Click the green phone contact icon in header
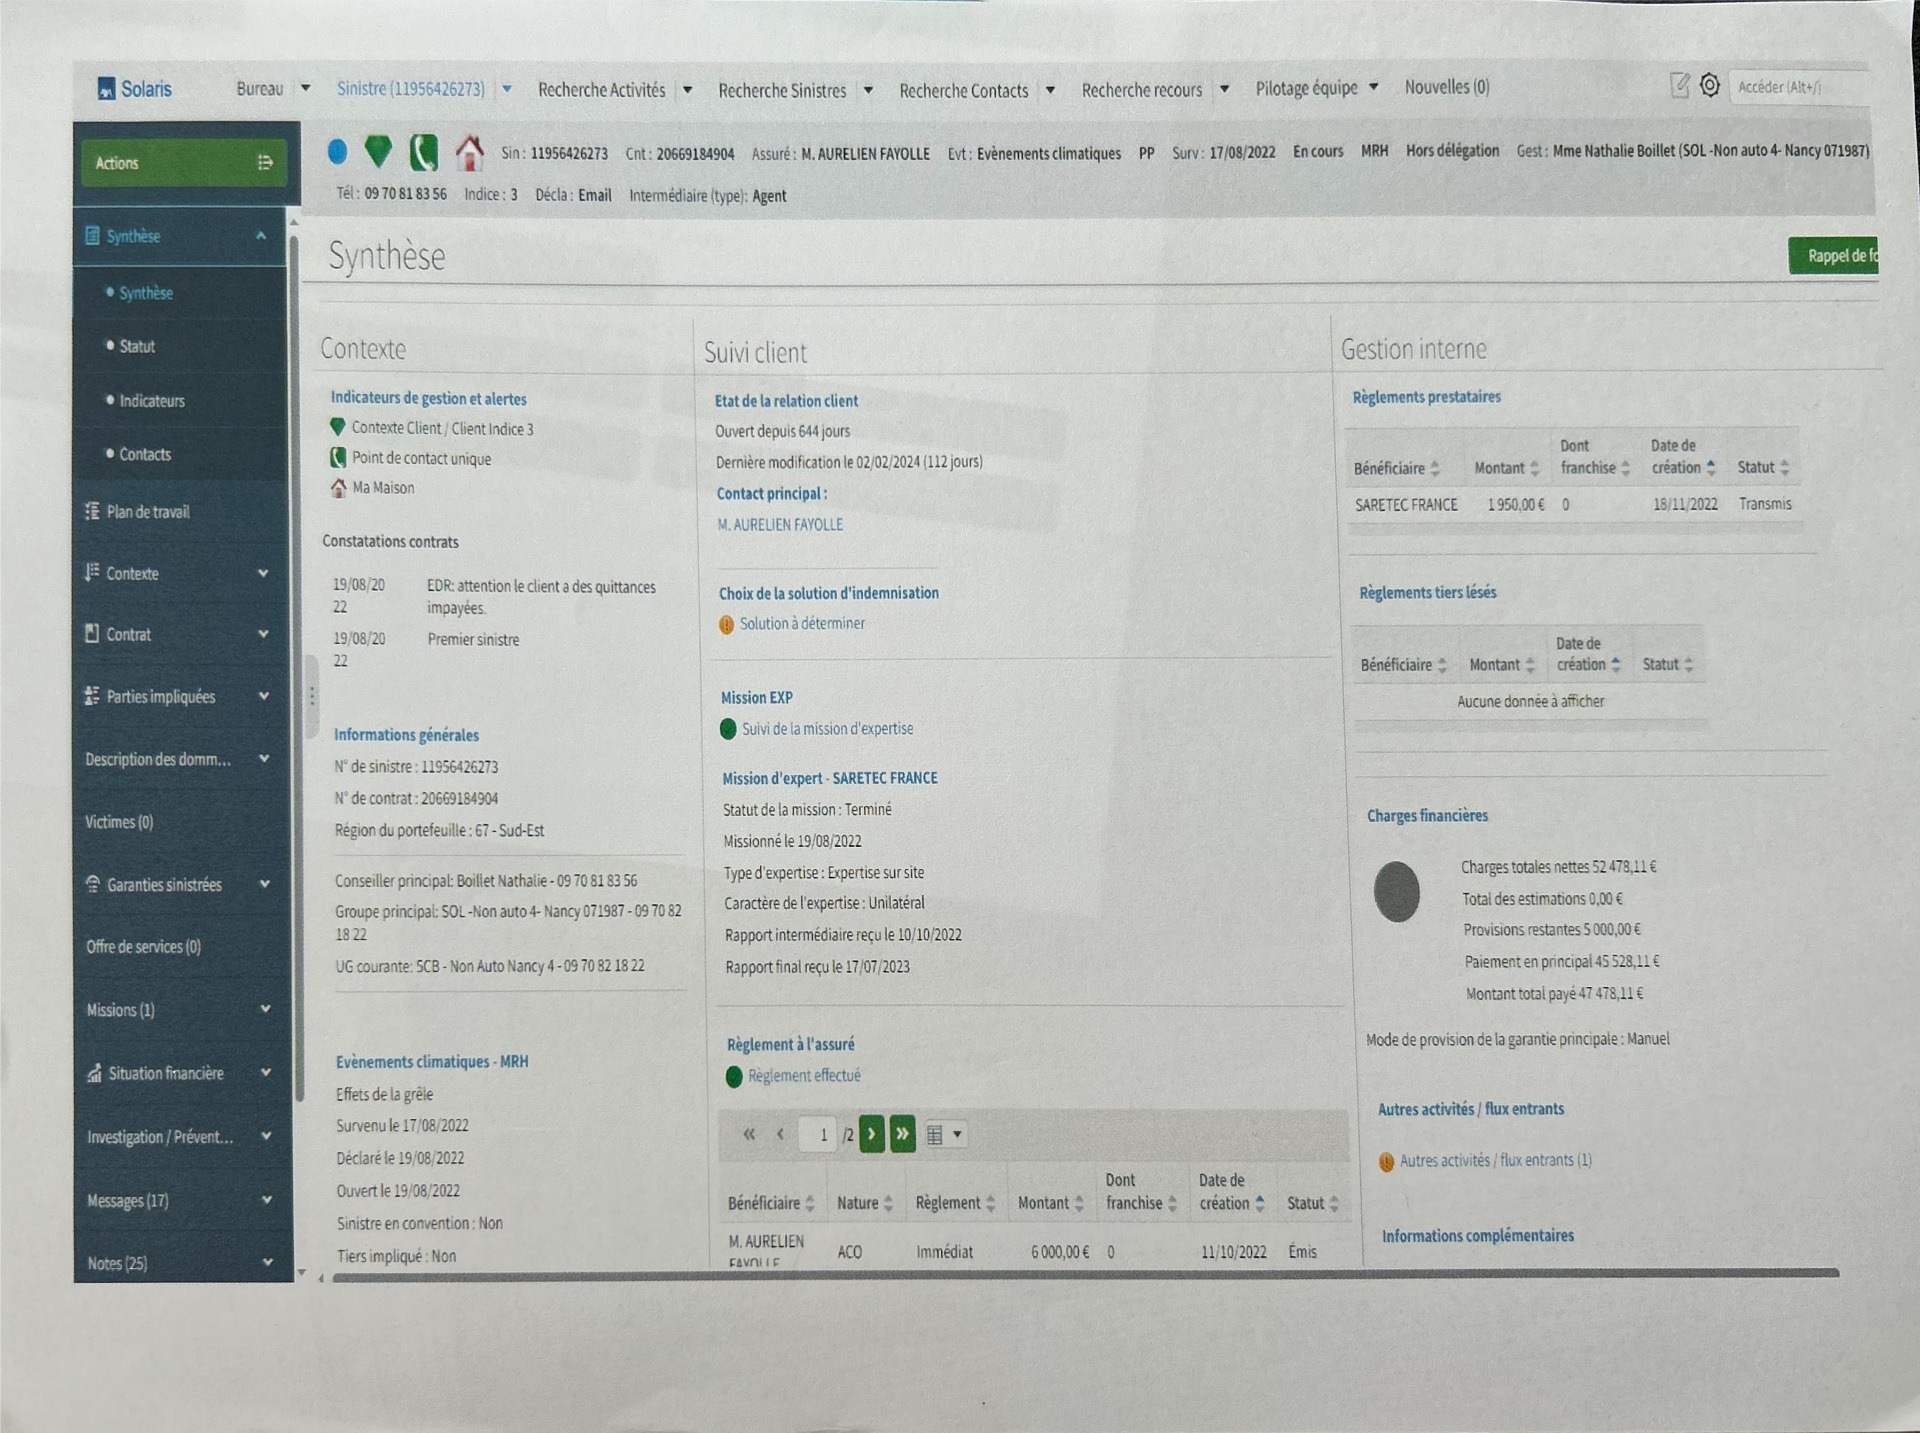This screenshot has width=1920, height=1433. point(423,153)
